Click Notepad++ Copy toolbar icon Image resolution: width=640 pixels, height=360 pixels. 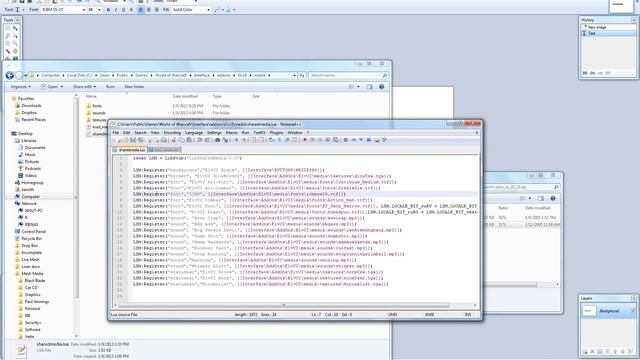[182, 140]
